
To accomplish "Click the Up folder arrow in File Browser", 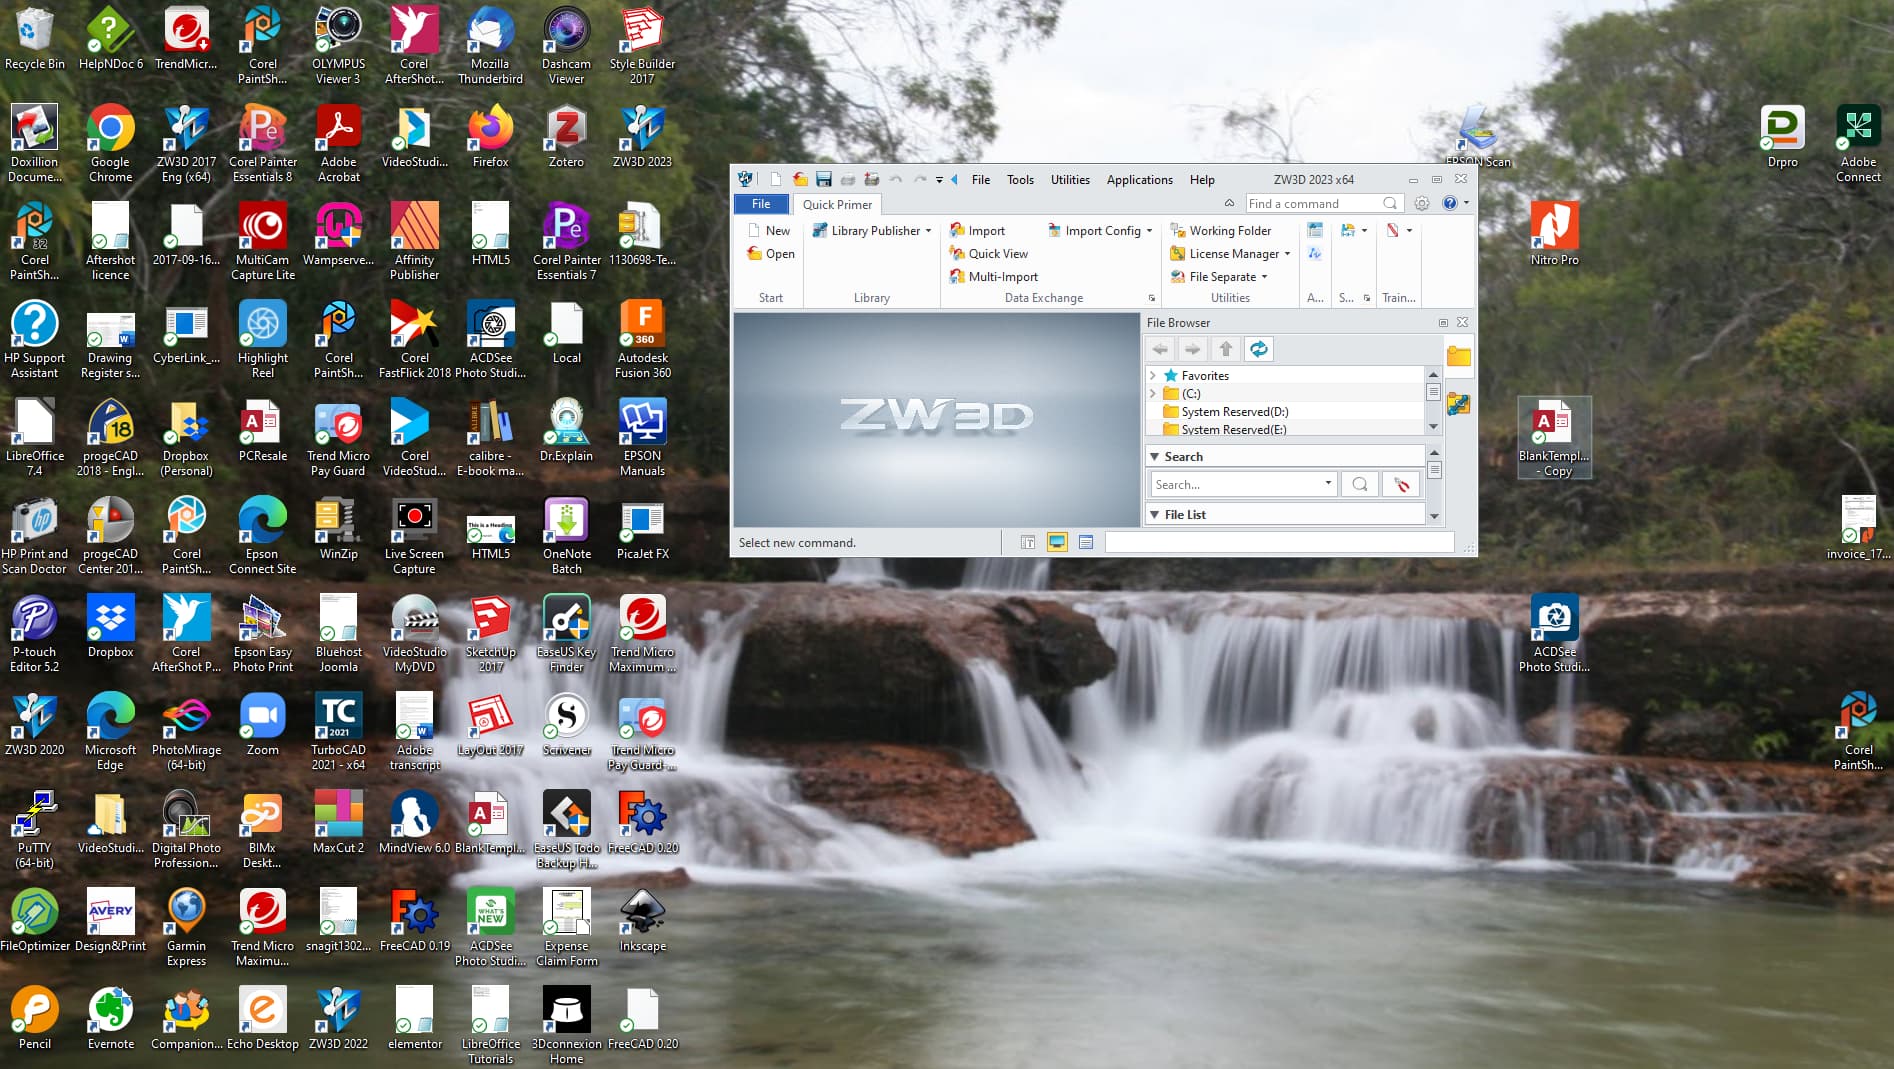I will [1226, 349].
